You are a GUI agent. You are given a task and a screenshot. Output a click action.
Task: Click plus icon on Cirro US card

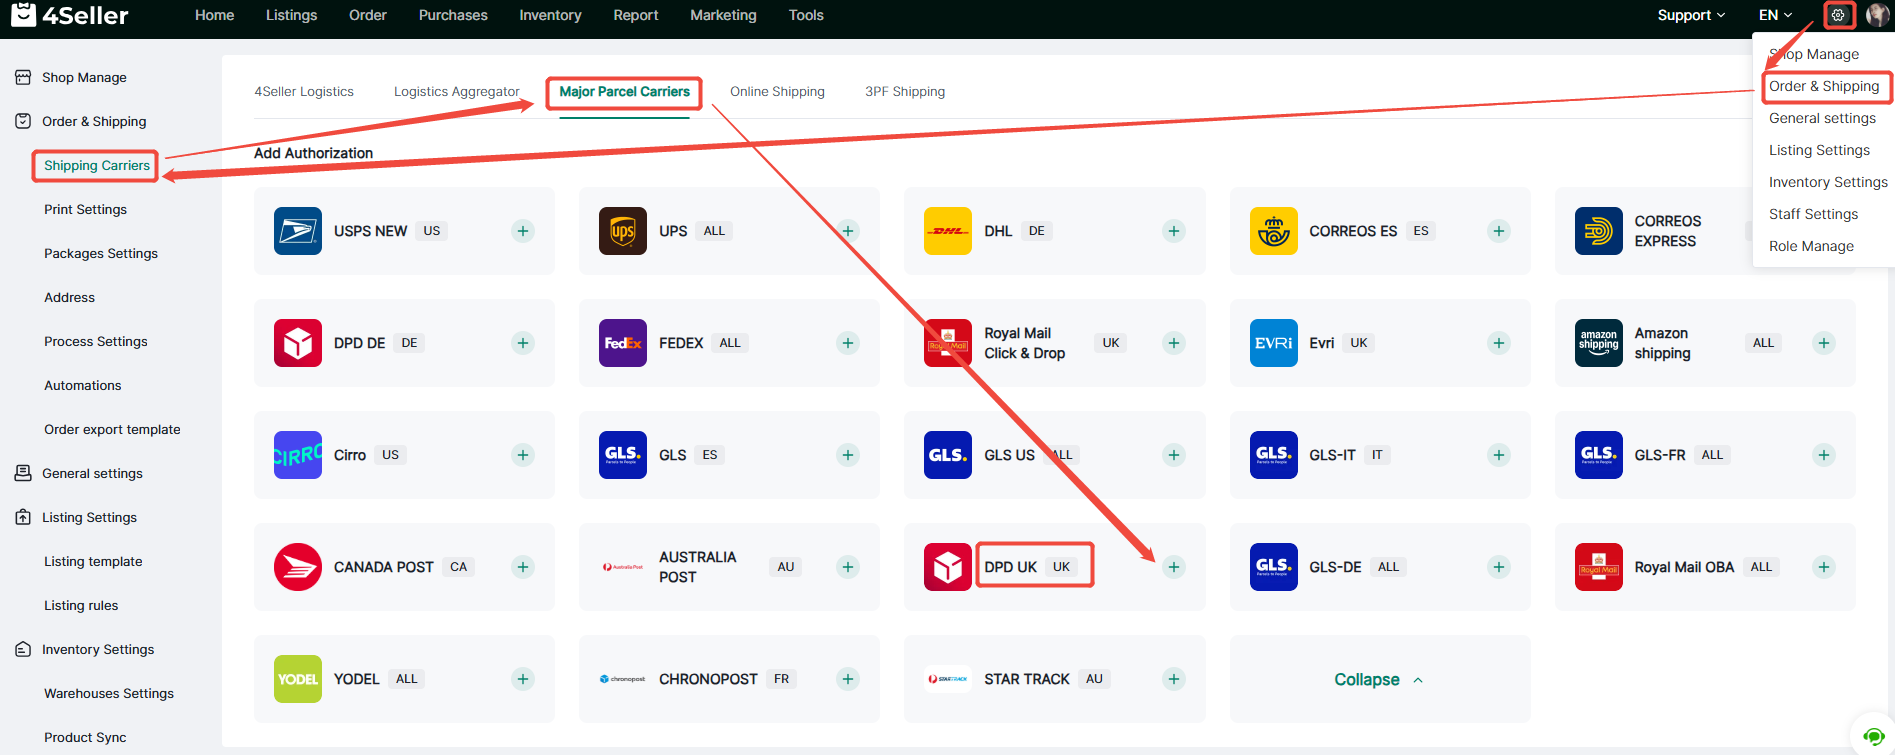(x=522, y=455)
